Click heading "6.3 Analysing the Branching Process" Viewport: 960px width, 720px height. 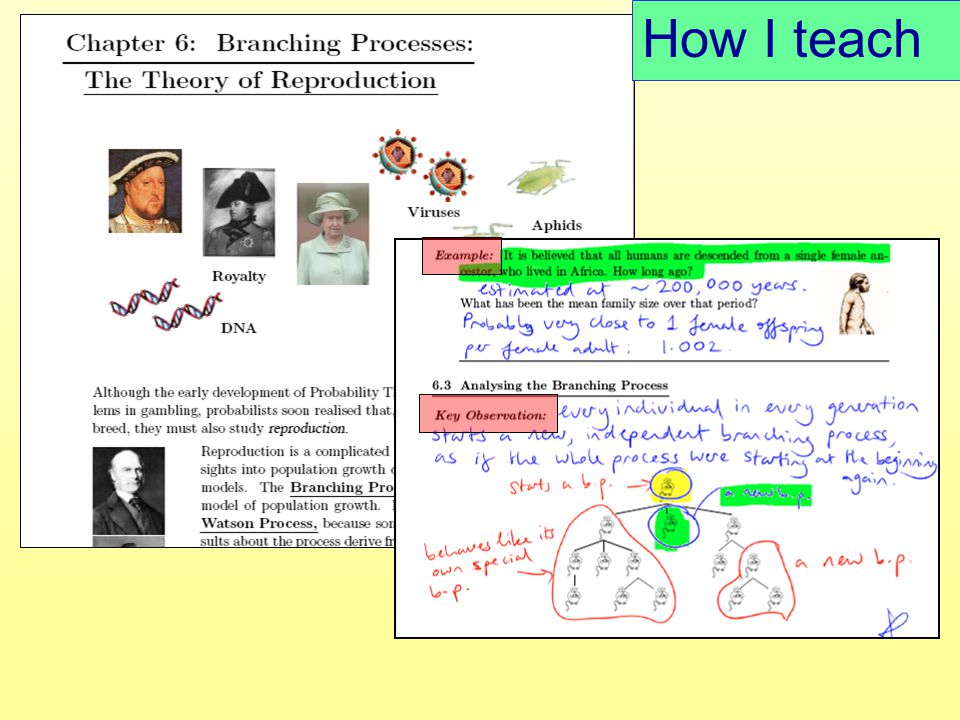pos(550,386)
